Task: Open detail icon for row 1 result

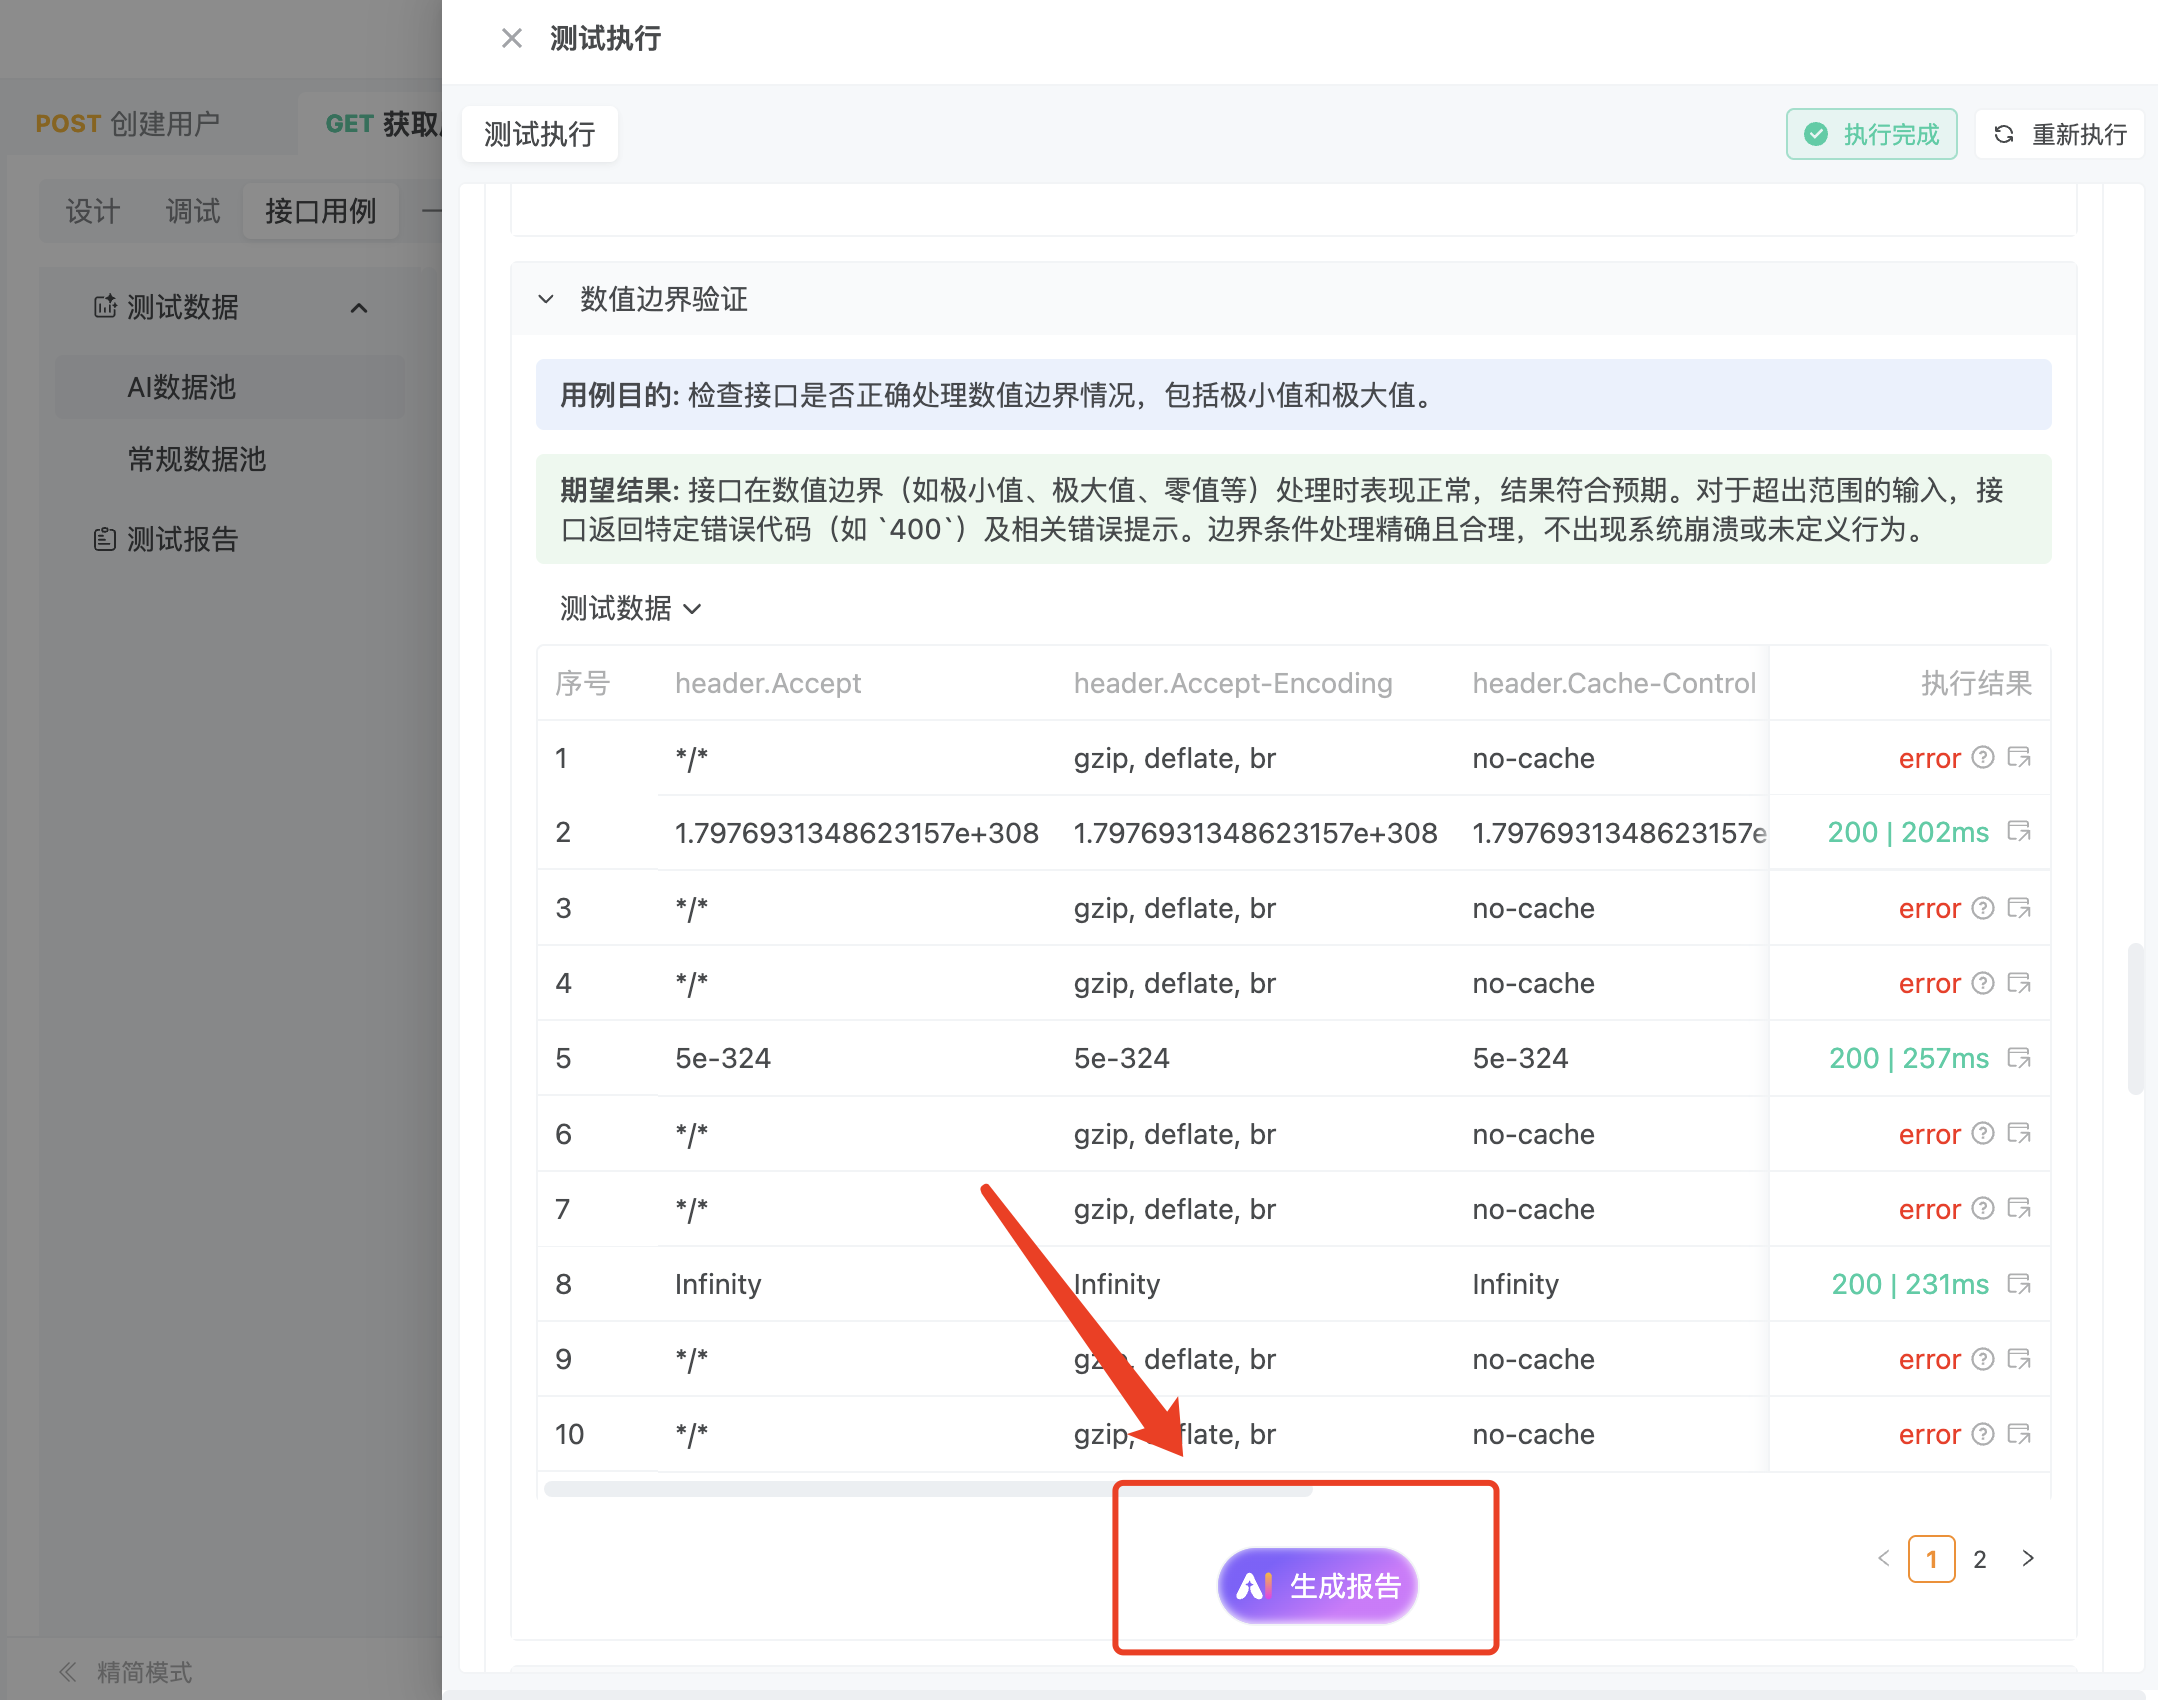Action: (2019, 758)
